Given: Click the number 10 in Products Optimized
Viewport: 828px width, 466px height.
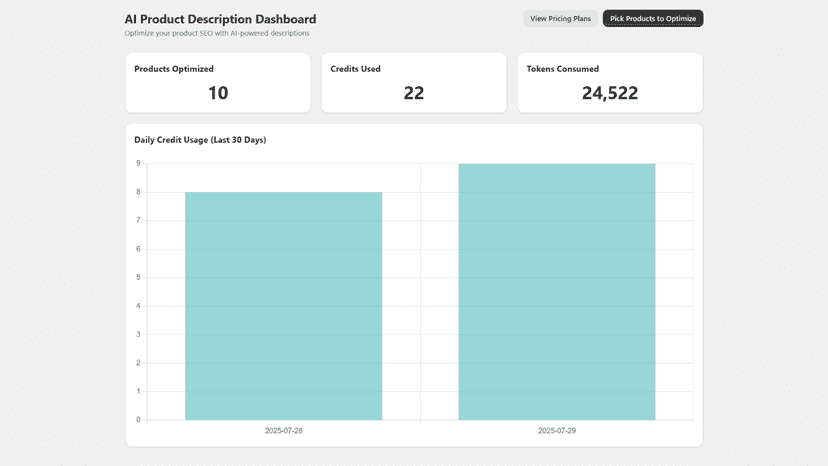Looking at the screenshot, I should [218, 93].
